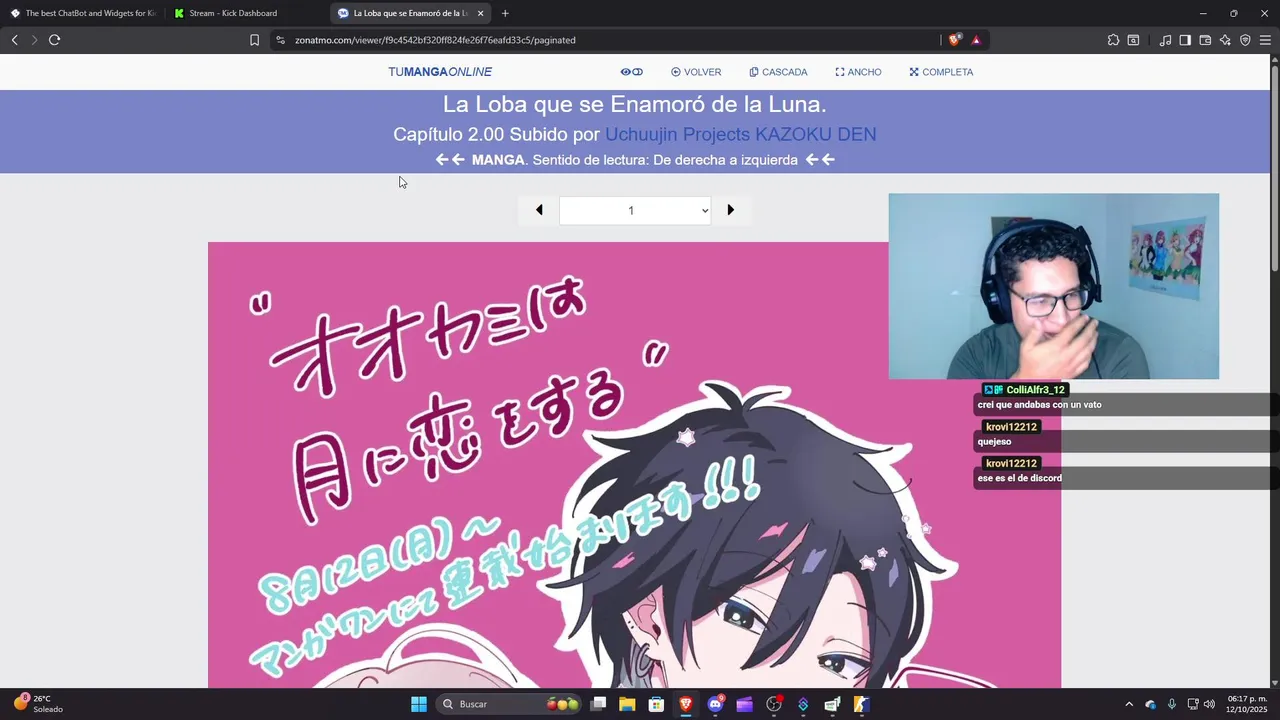Open the Counter-Strike taskbar icon

861,704
